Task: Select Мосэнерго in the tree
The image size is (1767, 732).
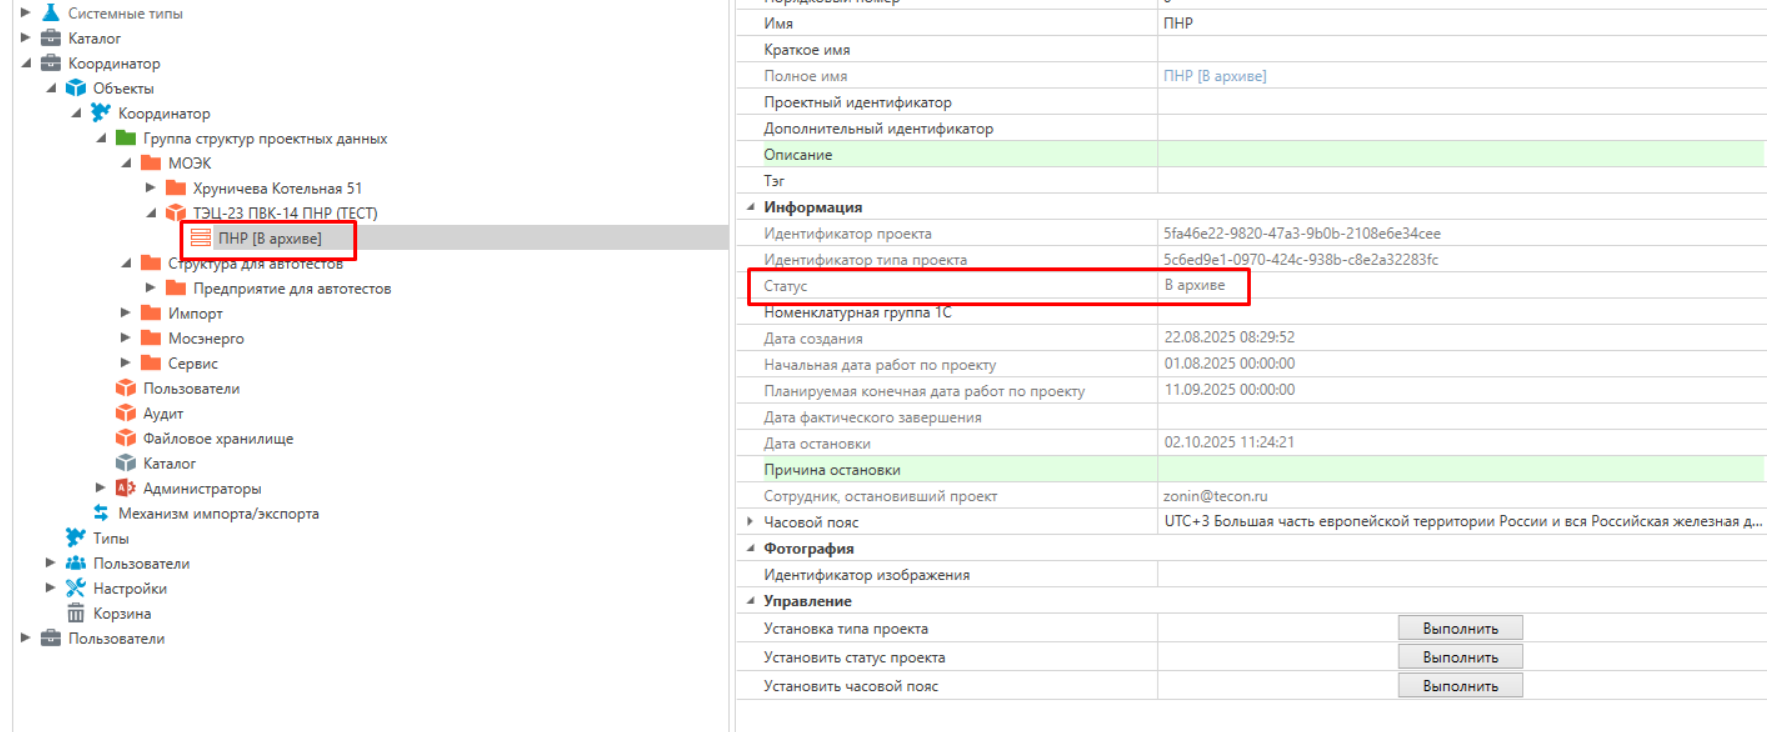Action: tap(205, 338)
